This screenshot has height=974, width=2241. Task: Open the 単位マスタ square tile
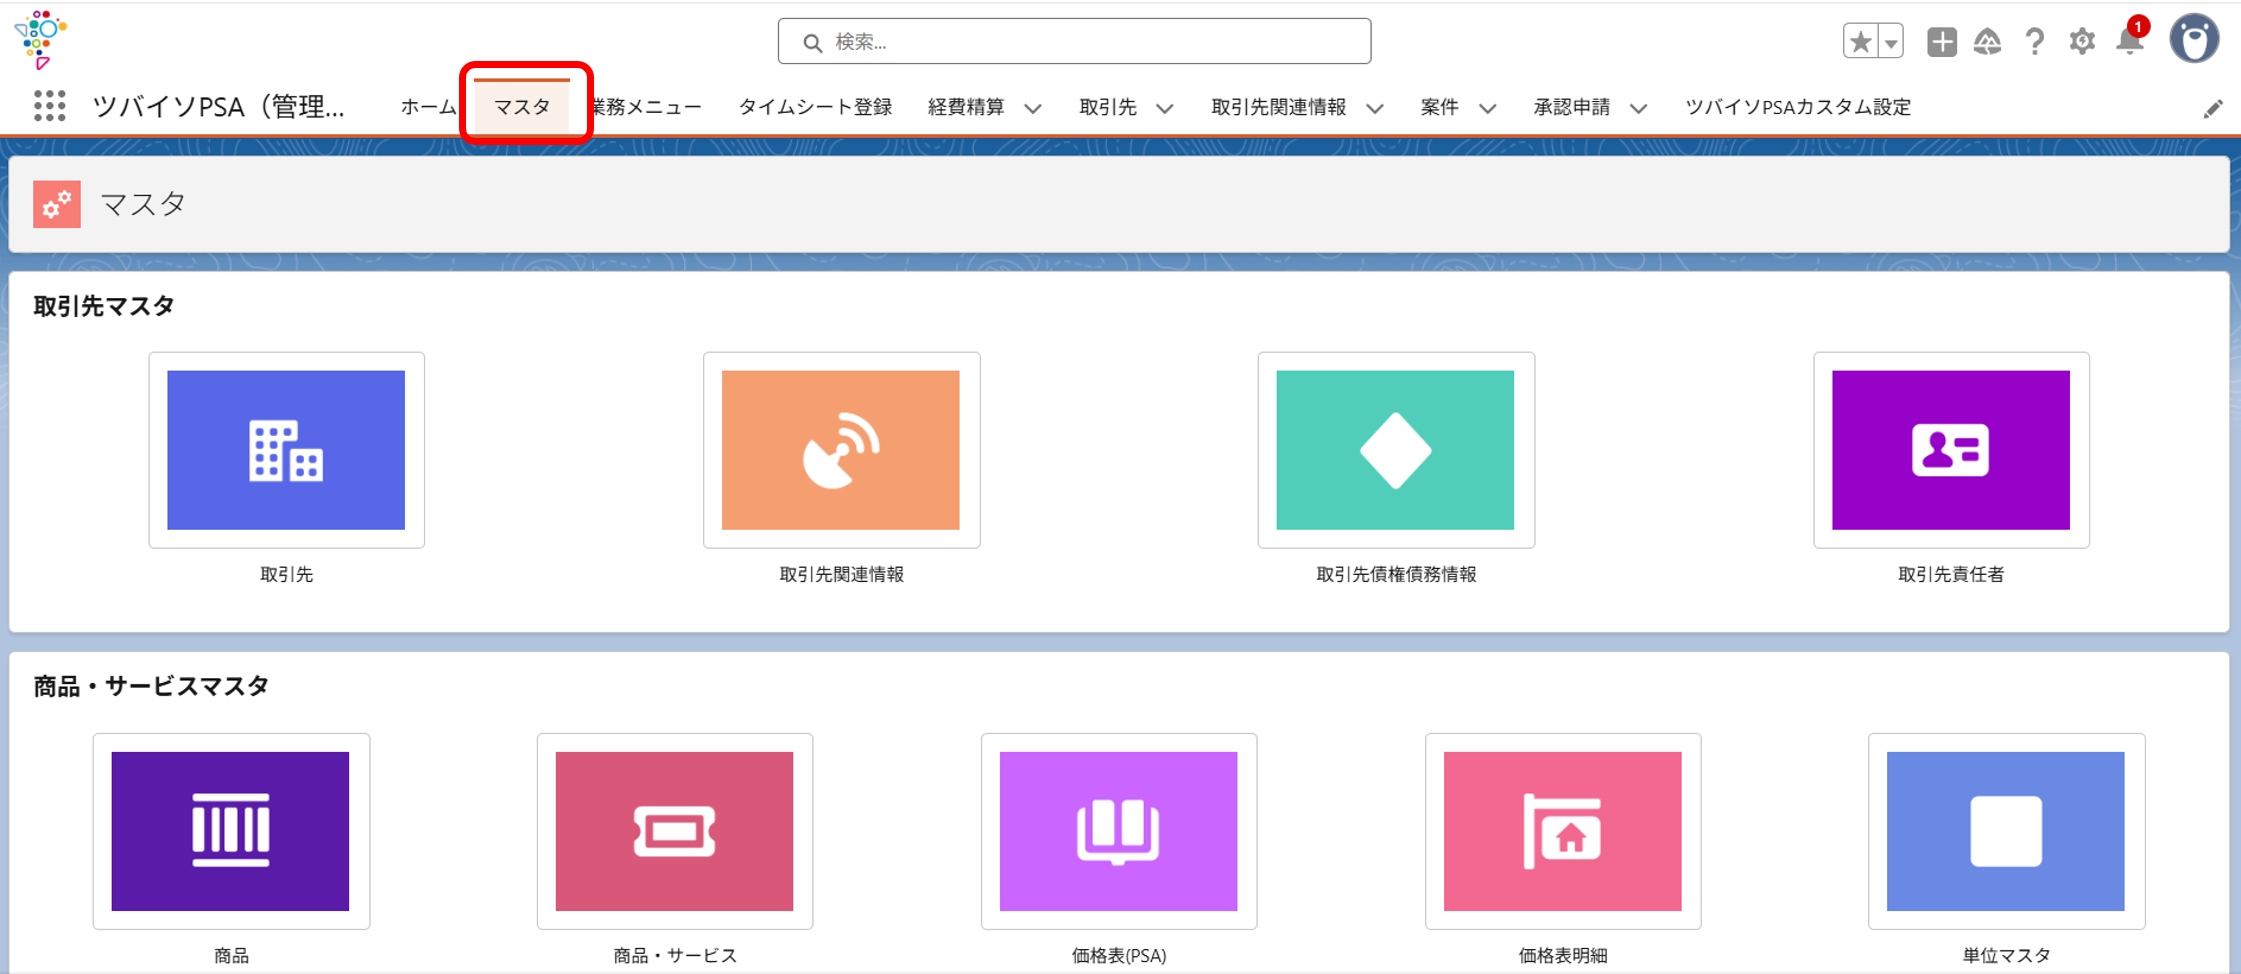point(2006,831)
